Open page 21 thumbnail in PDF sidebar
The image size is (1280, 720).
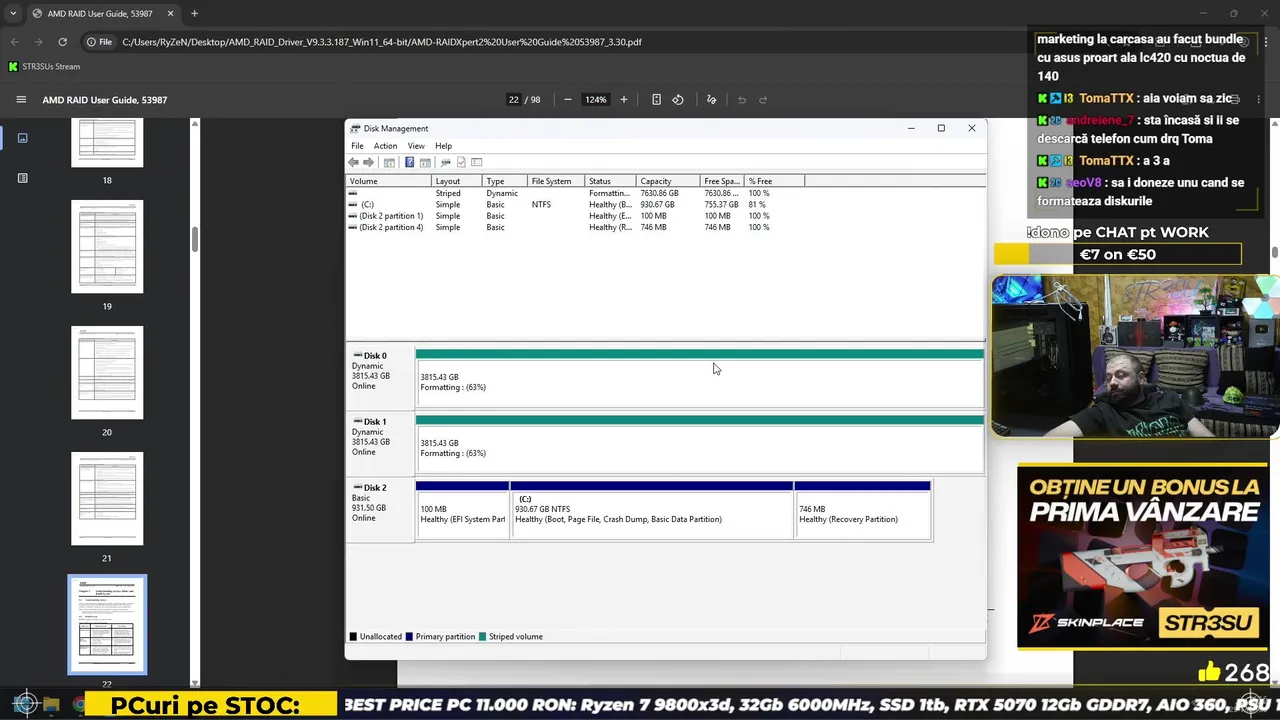[x=107, y=499]
